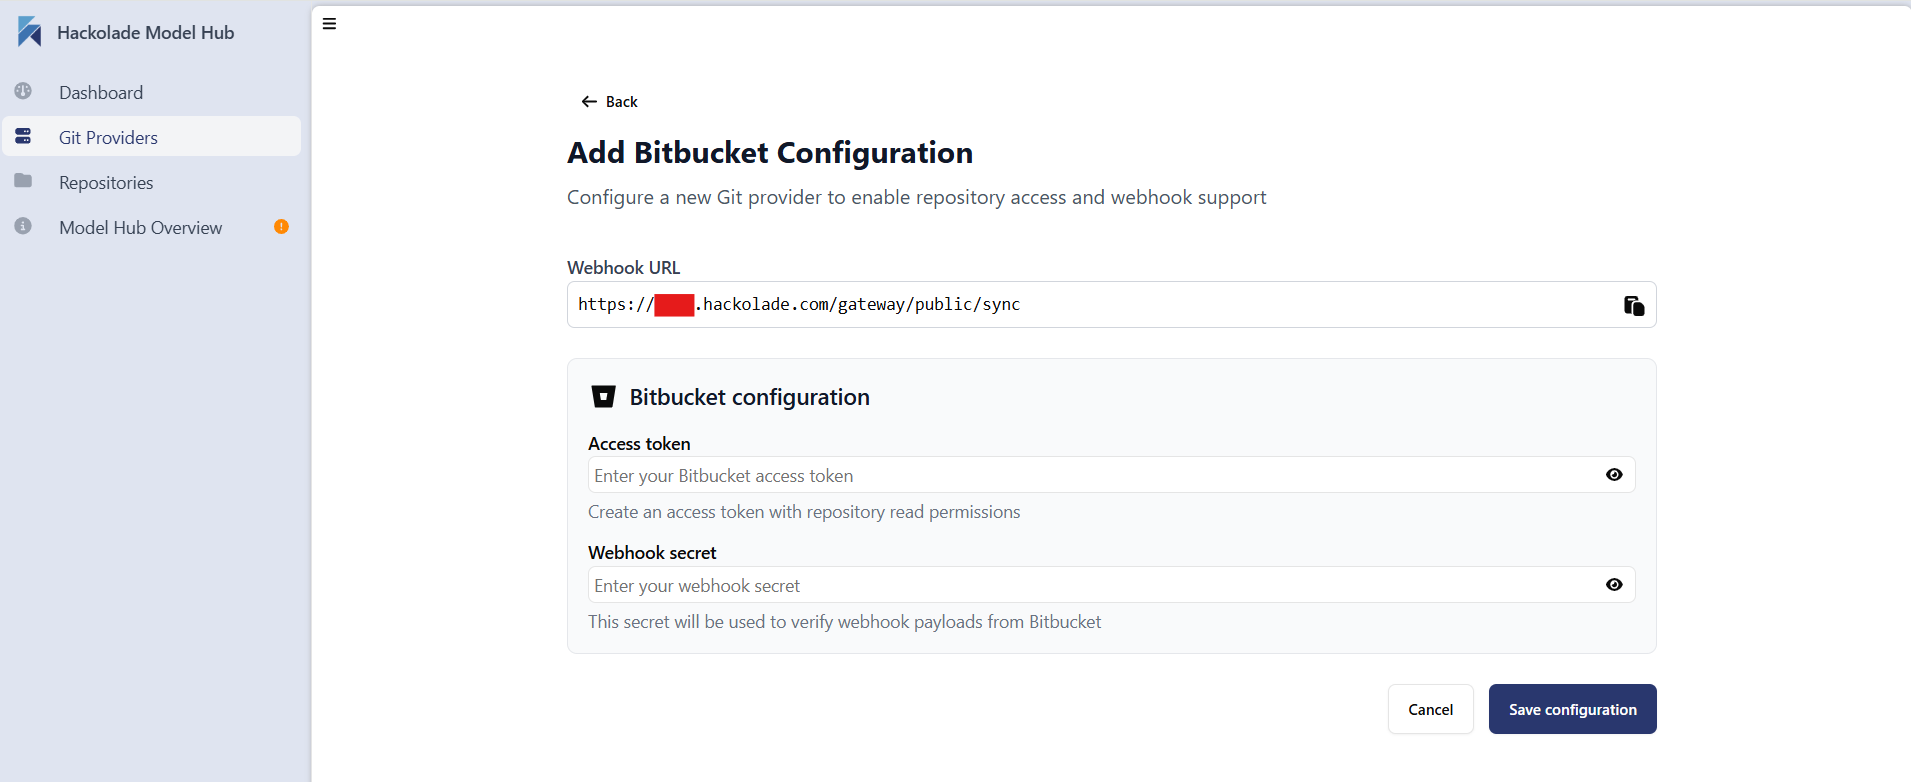Click the redacted portion of the Webhook URL

click(673, 304)
